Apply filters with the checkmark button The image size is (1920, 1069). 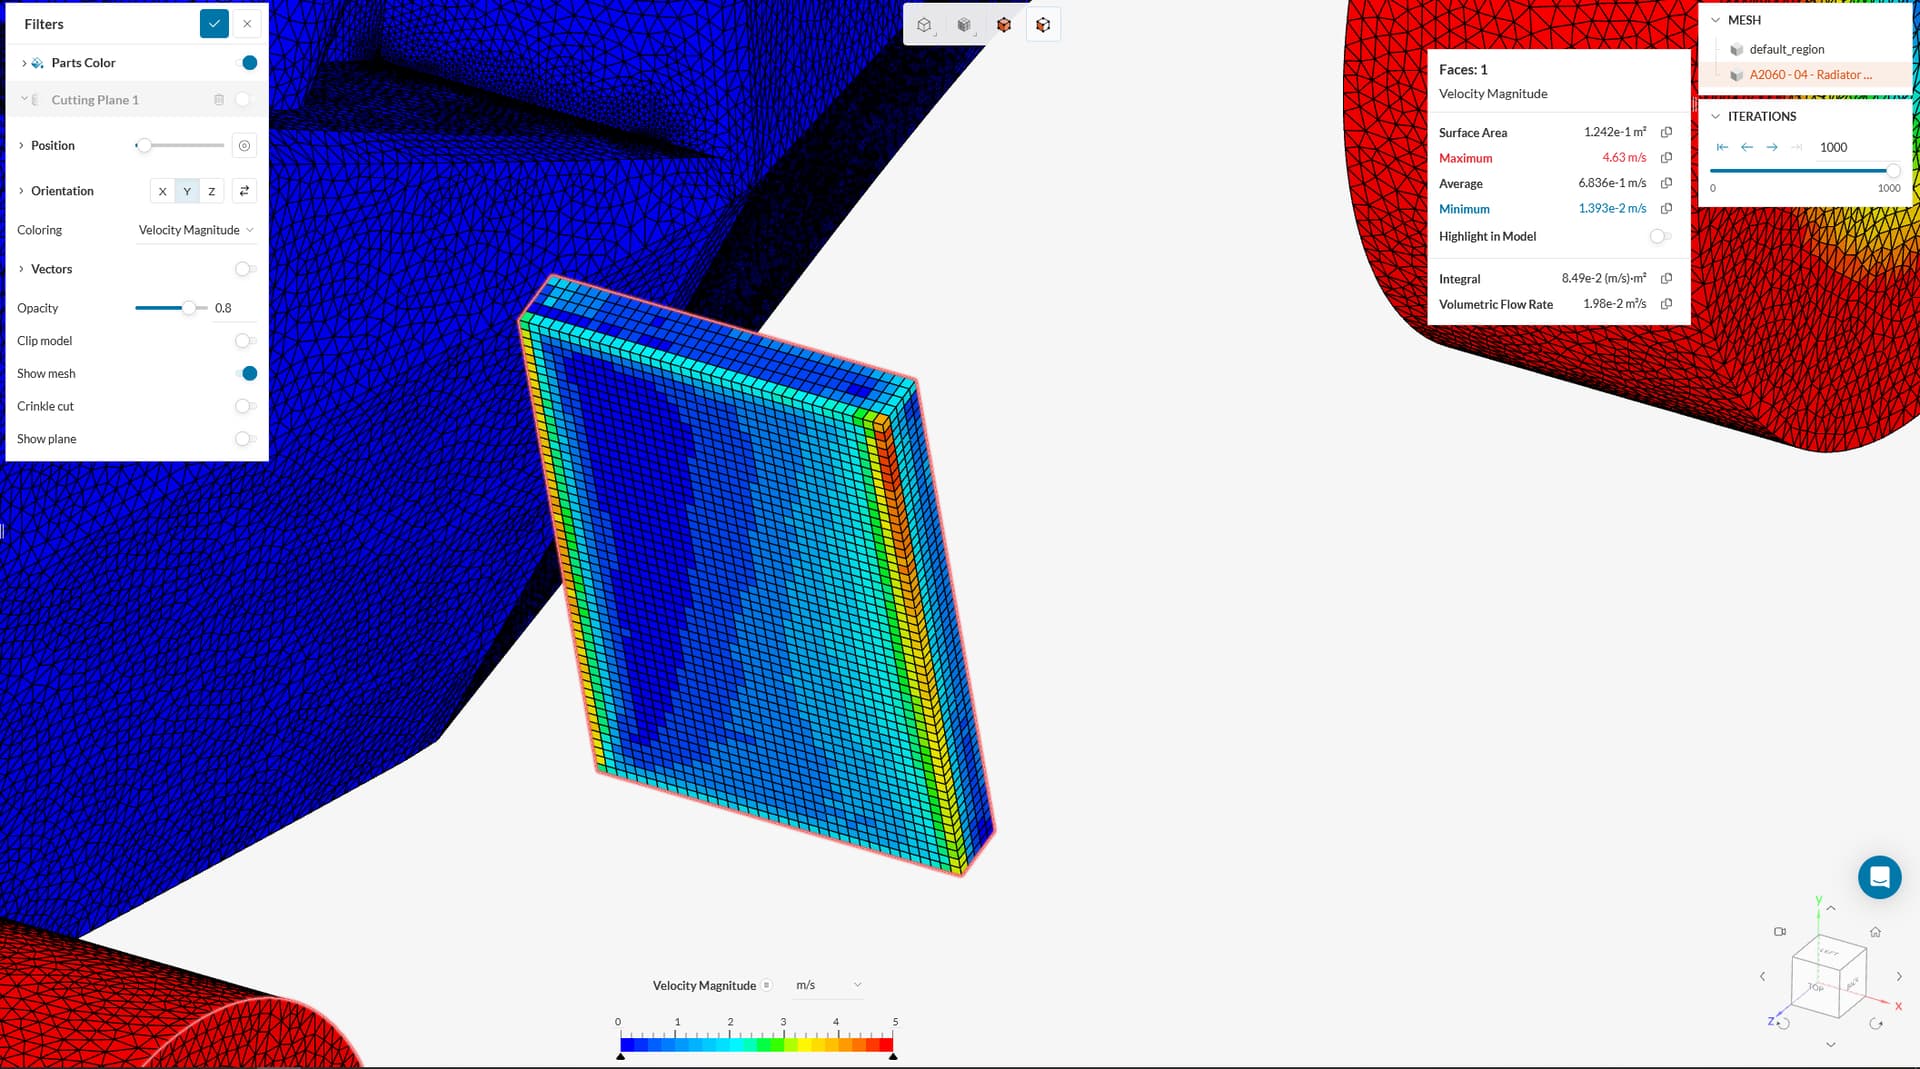tap(214, 23)
